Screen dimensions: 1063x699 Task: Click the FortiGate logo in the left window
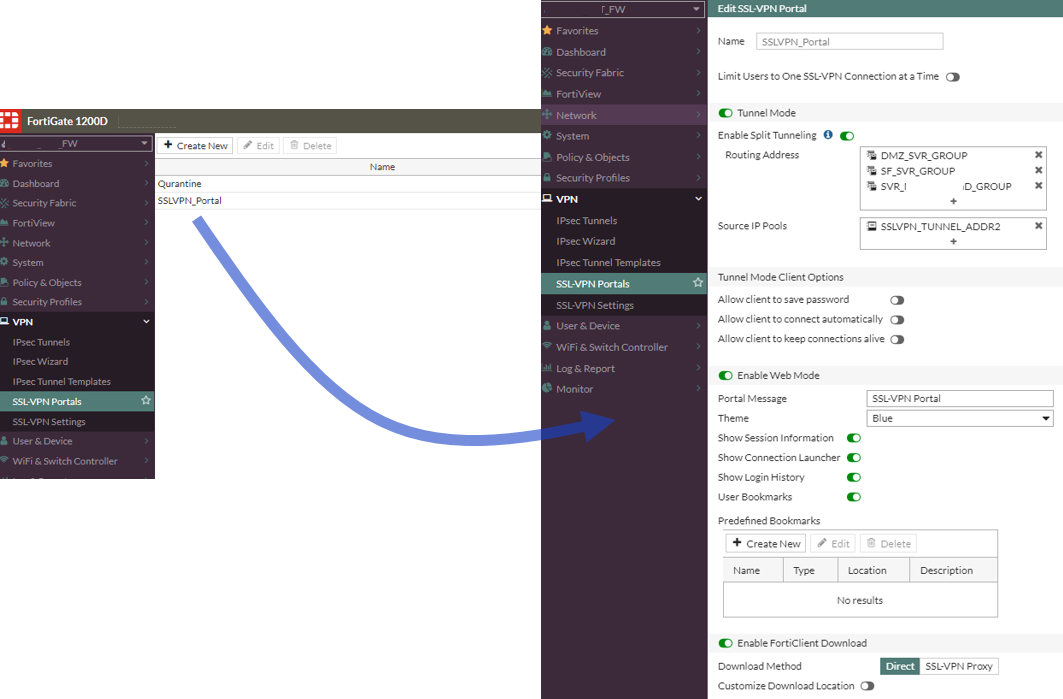point(9,121)
